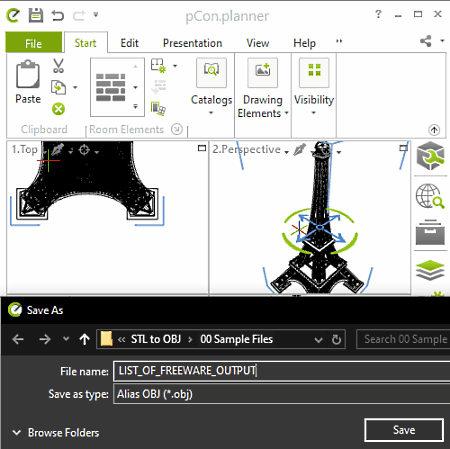This screenshot has height=449, width=450.
Task: Click the window and door elements icon
Action: 158,109
